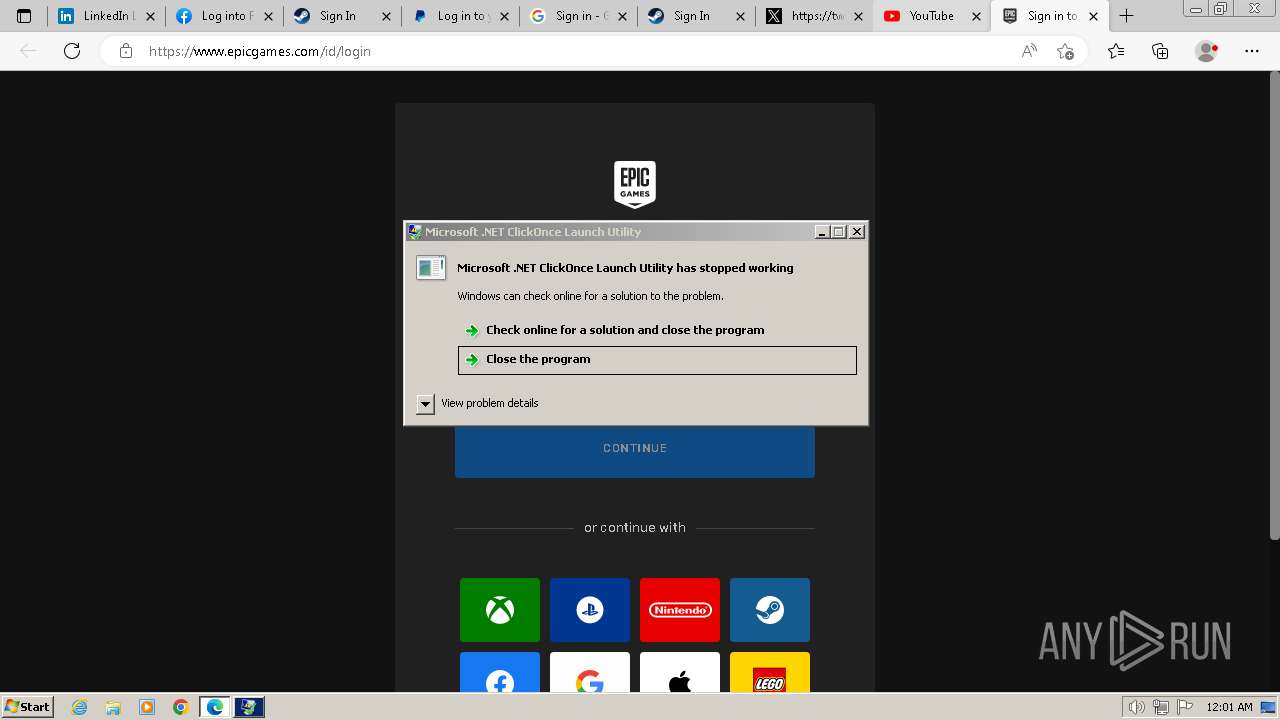The height and width of the screenshot is (720, 1280).
Task: Sign in with Facebook tile
Action: coord(500,673)
